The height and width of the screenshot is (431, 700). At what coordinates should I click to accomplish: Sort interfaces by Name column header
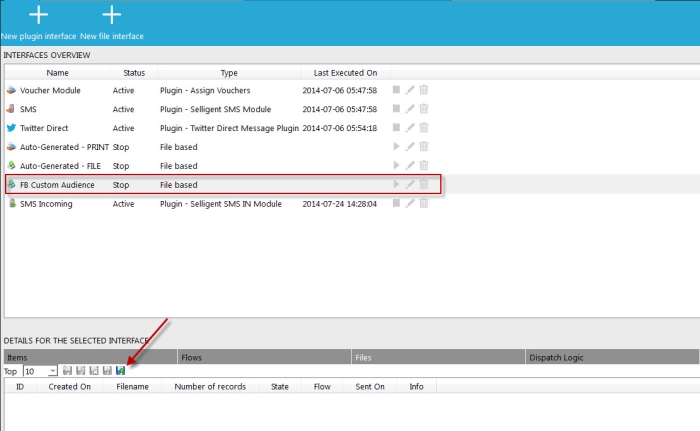tap(57, 73)
